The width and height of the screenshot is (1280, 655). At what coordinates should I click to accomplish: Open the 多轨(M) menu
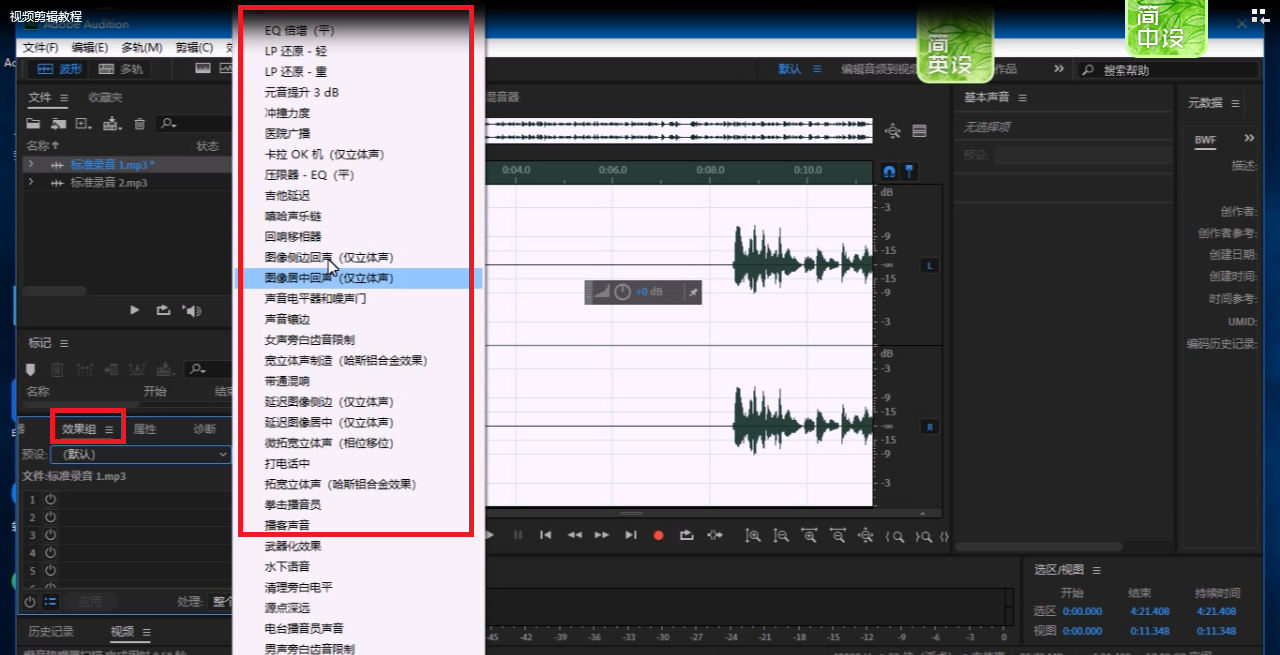pos(142,47)
